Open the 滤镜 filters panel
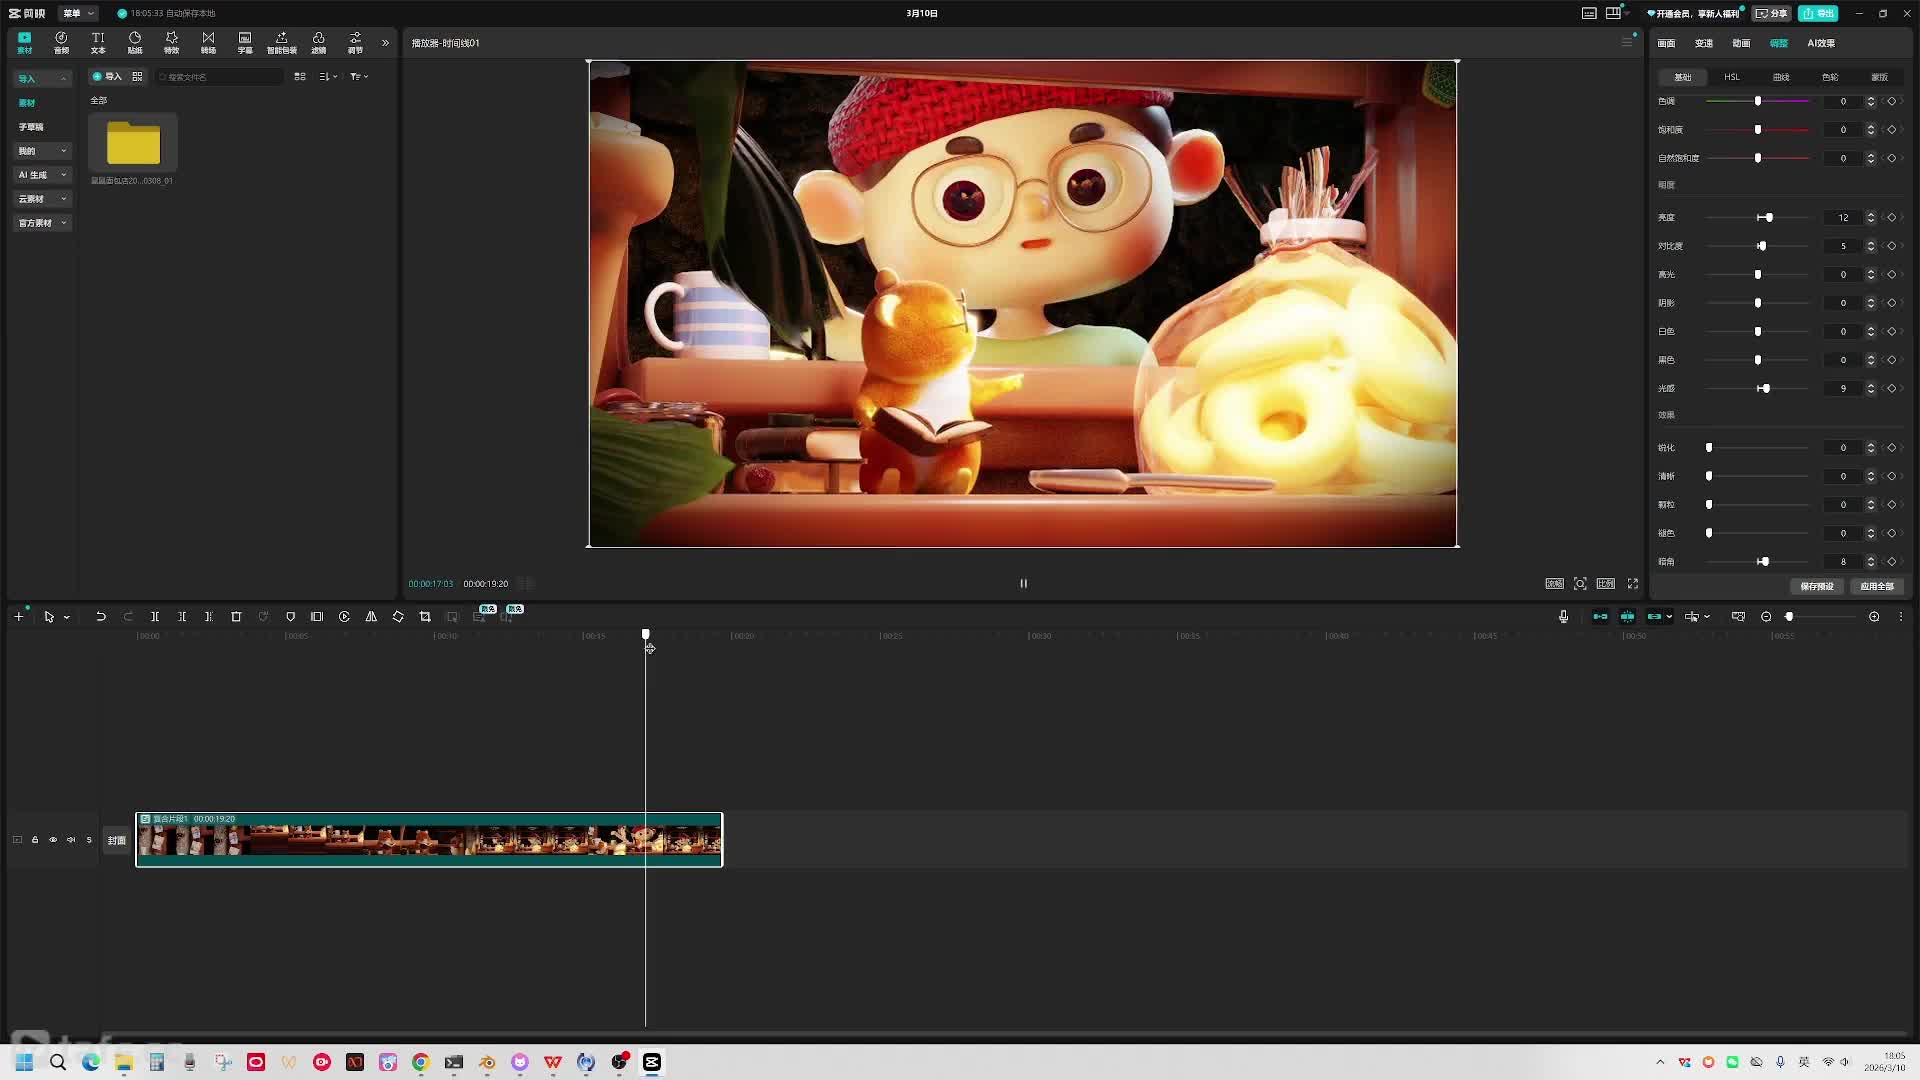 [x=318, y=42]
